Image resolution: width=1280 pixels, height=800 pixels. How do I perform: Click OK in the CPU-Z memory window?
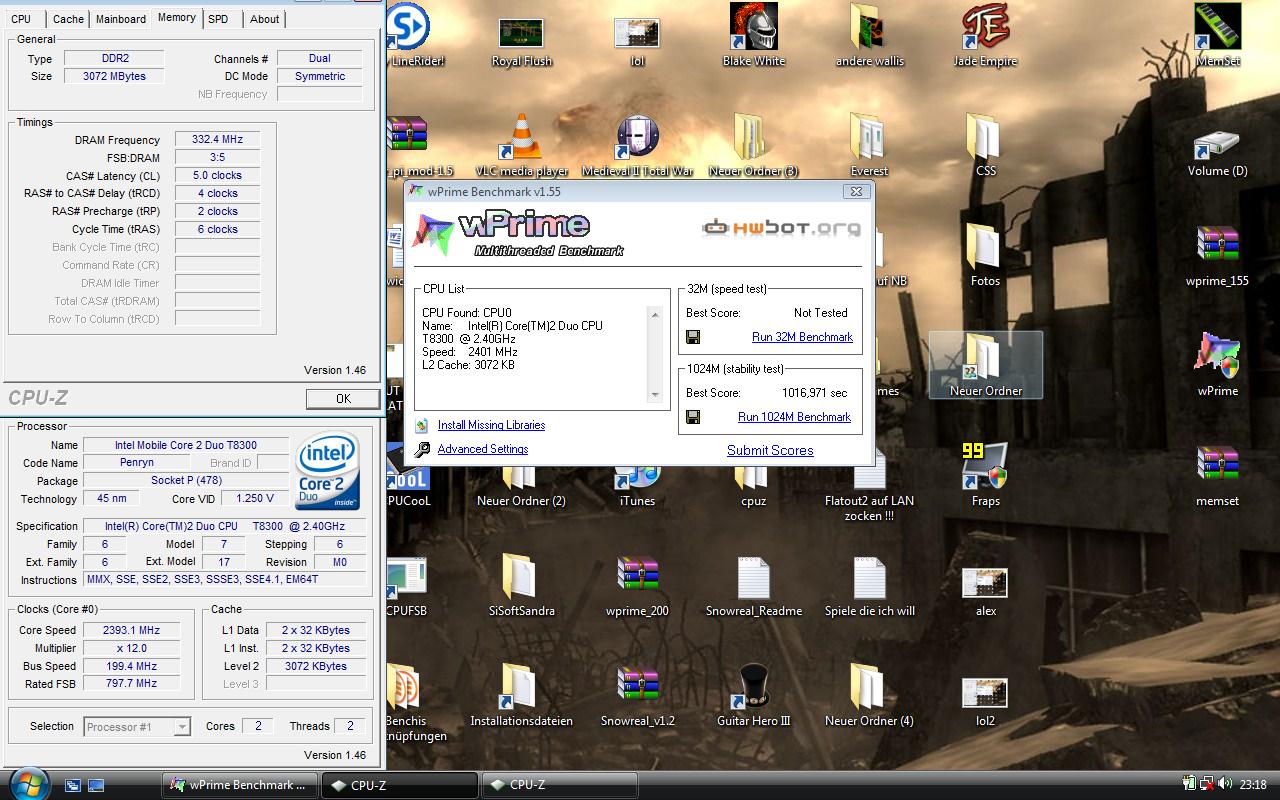coord(343,398)
